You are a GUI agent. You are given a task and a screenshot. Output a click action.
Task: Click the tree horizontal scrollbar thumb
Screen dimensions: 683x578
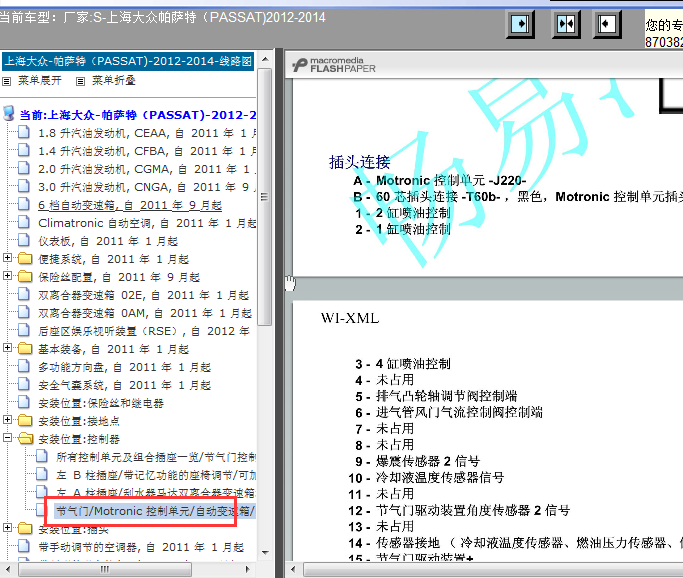pos(105,569)
